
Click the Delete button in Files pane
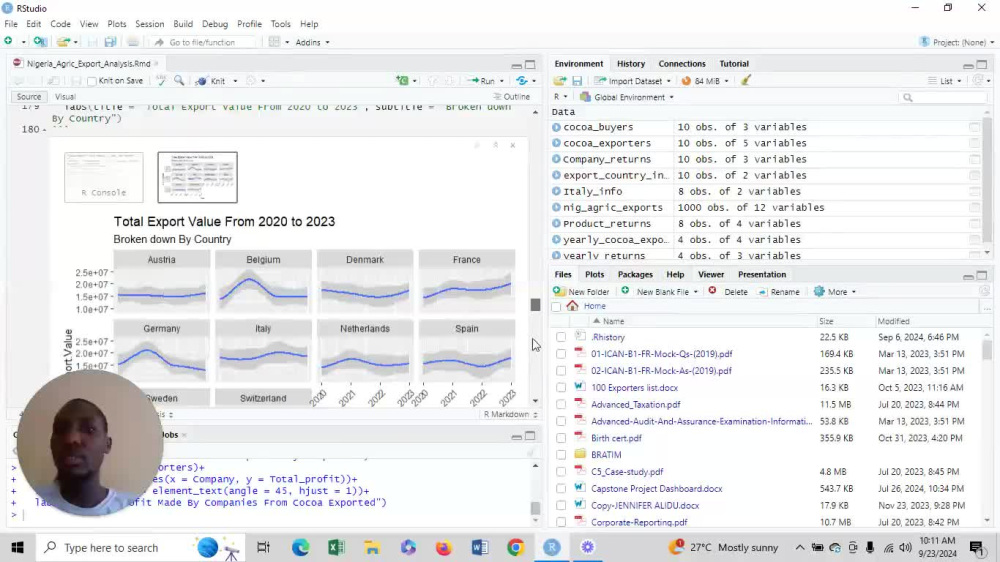click(x=728, y=292)
